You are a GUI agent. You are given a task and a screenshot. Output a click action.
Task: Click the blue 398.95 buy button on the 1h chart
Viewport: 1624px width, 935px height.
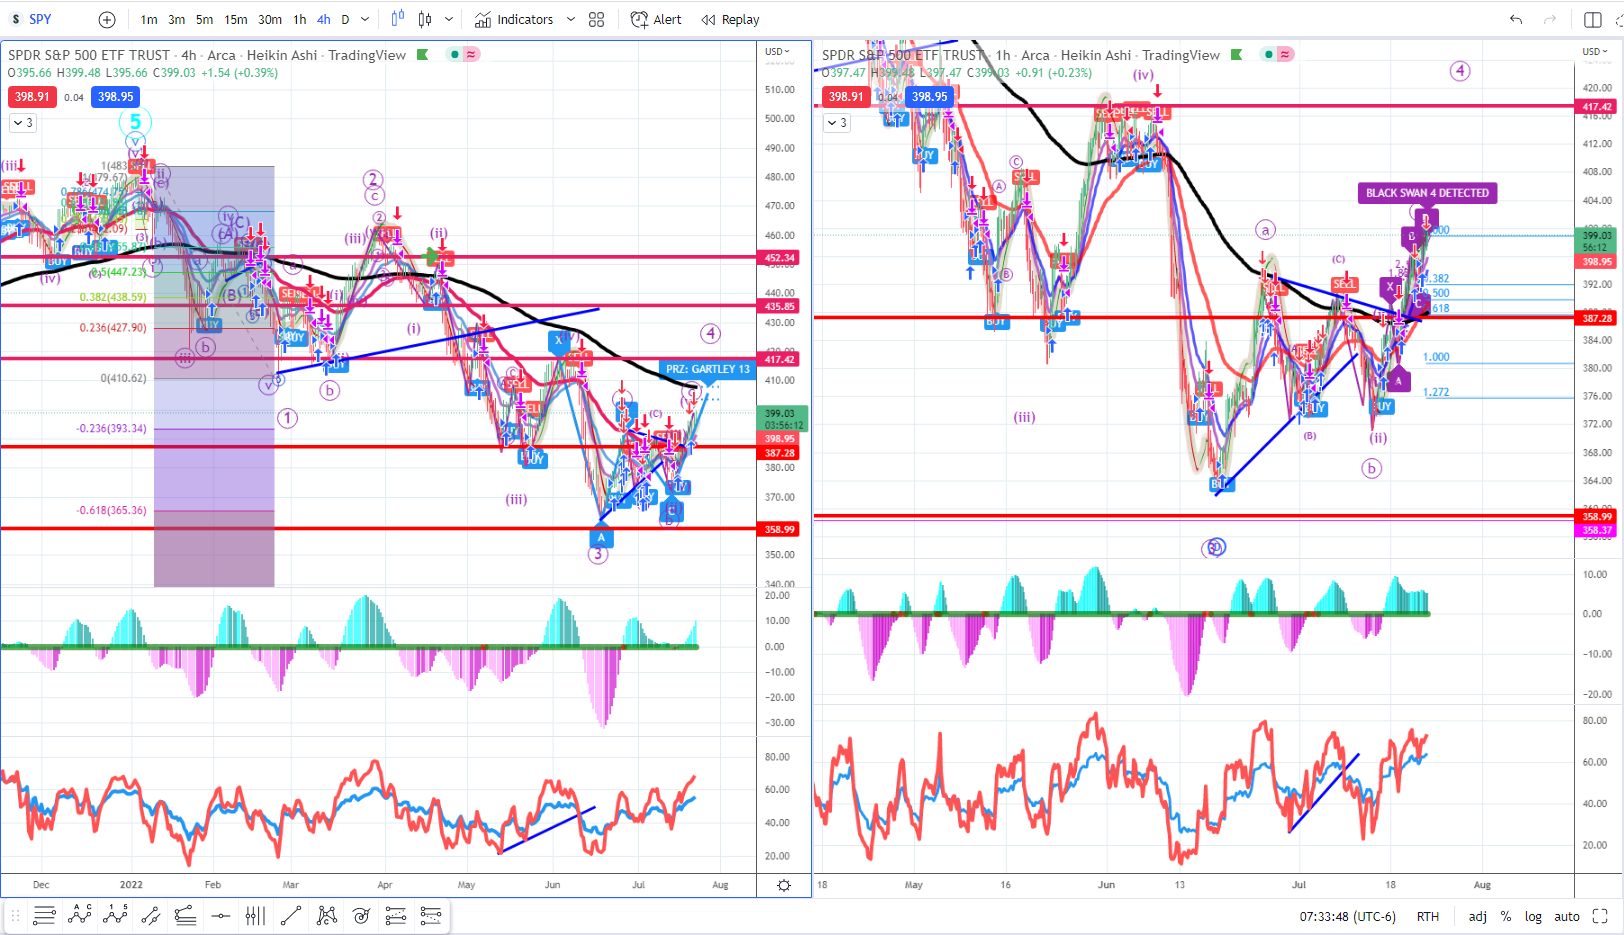[x=930, y=97]
